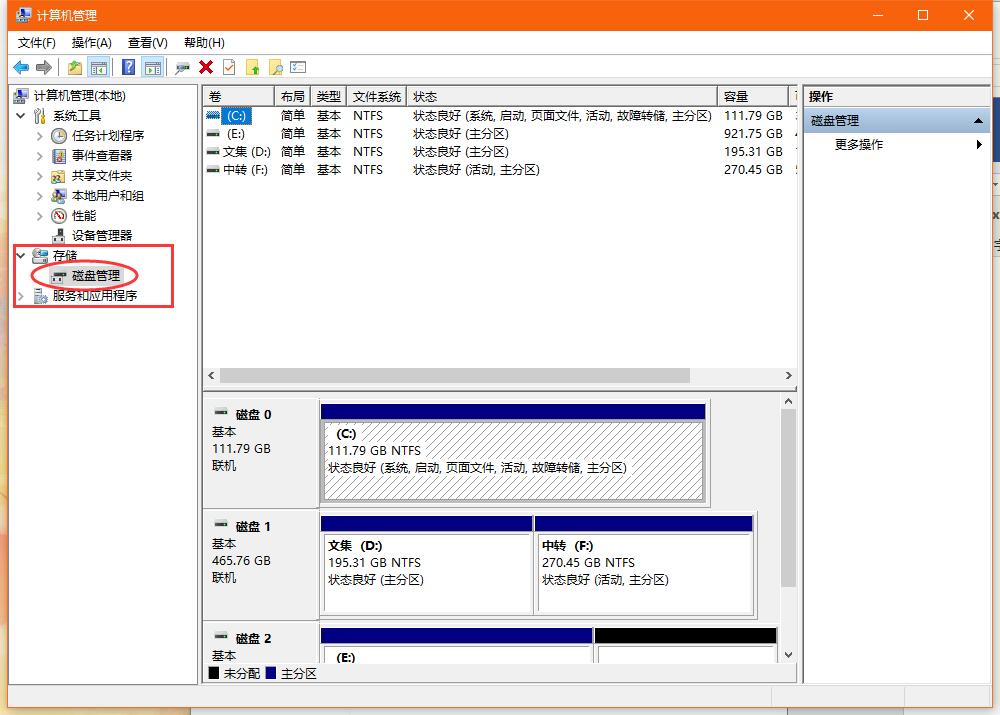Select 存储 node in the tree
Image resolution: width=1000 pixels, height=715 pixels.
click(x=65, y=256)
